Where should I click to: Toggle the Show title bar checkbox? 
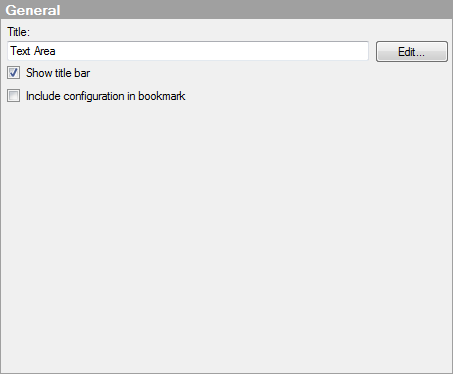point(13,73)
